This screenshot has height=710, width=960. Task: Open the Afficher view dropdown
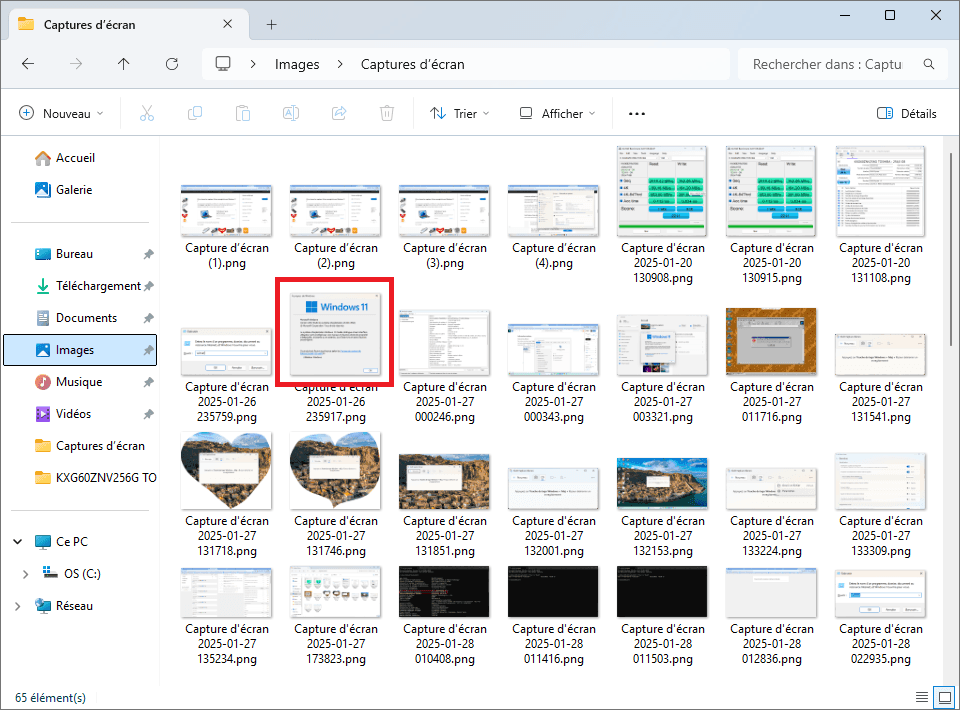tap(557, 113)
